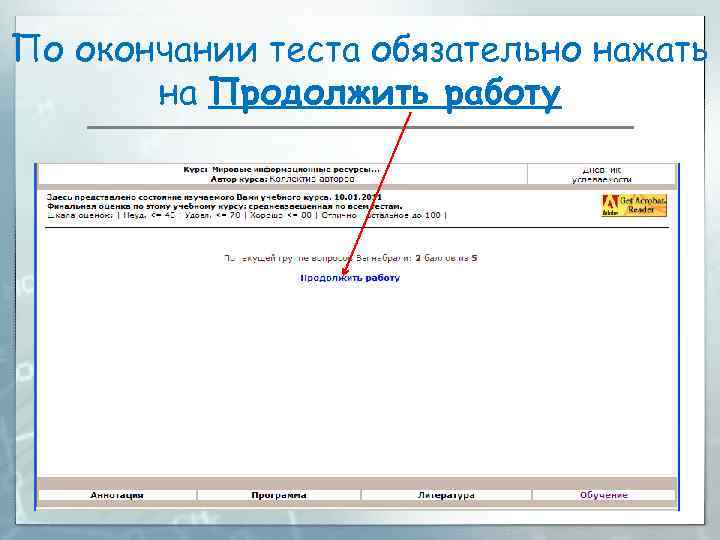Select the 'Шкала оценок' grading scale line
720x540 pixels.
tap(247, 215)
